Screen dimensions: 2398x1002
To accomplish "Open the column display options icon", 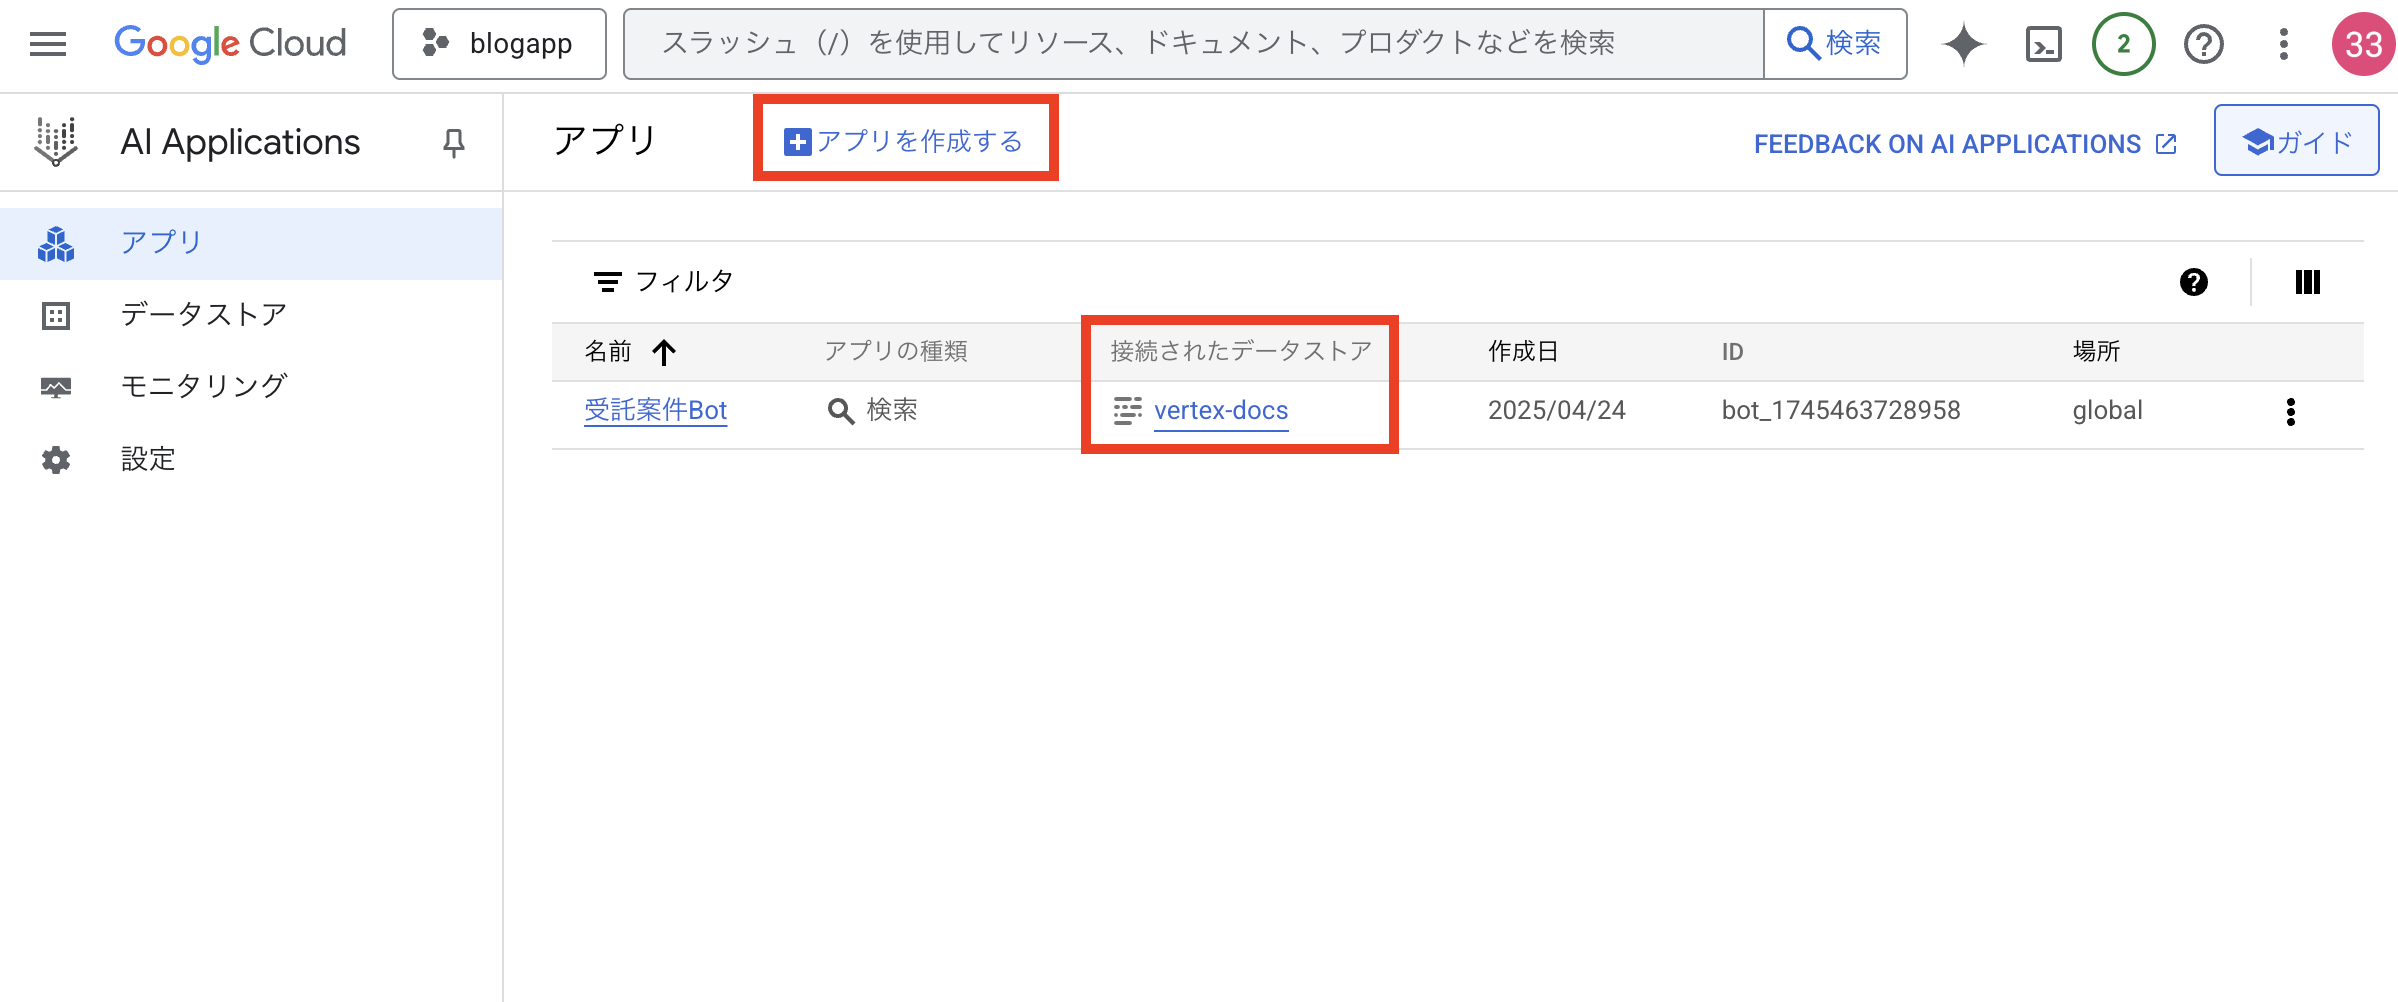I will 2308,282.
